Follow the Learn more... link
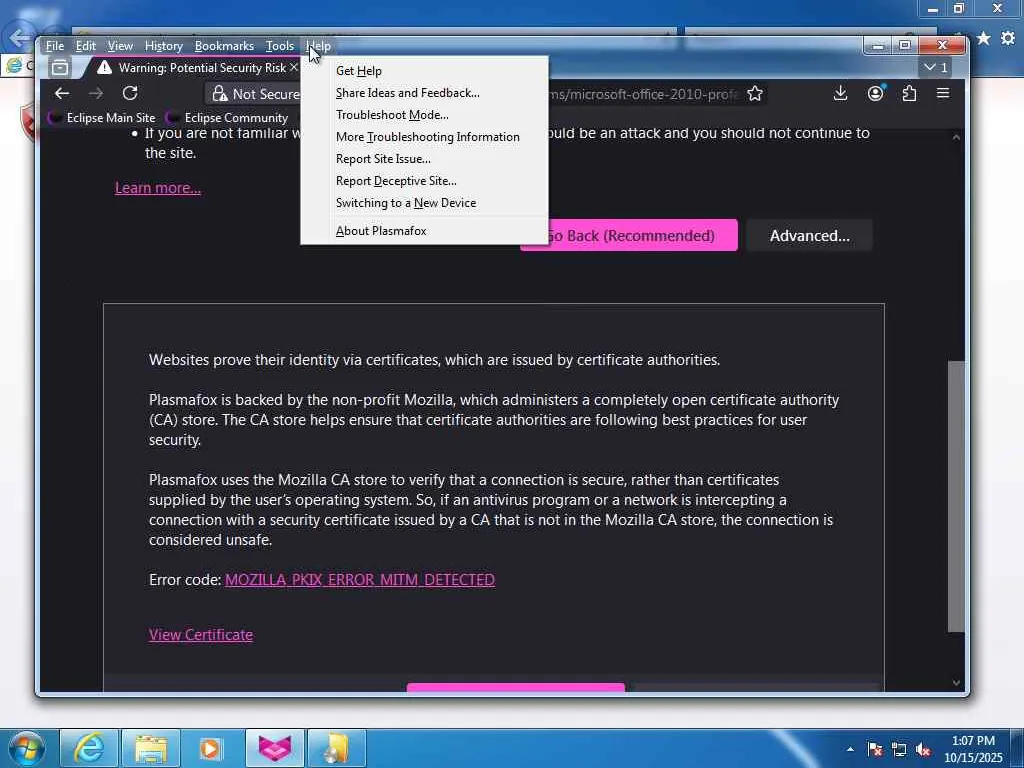Screen dimensions: 1024x768 click(x=158, y=188)
